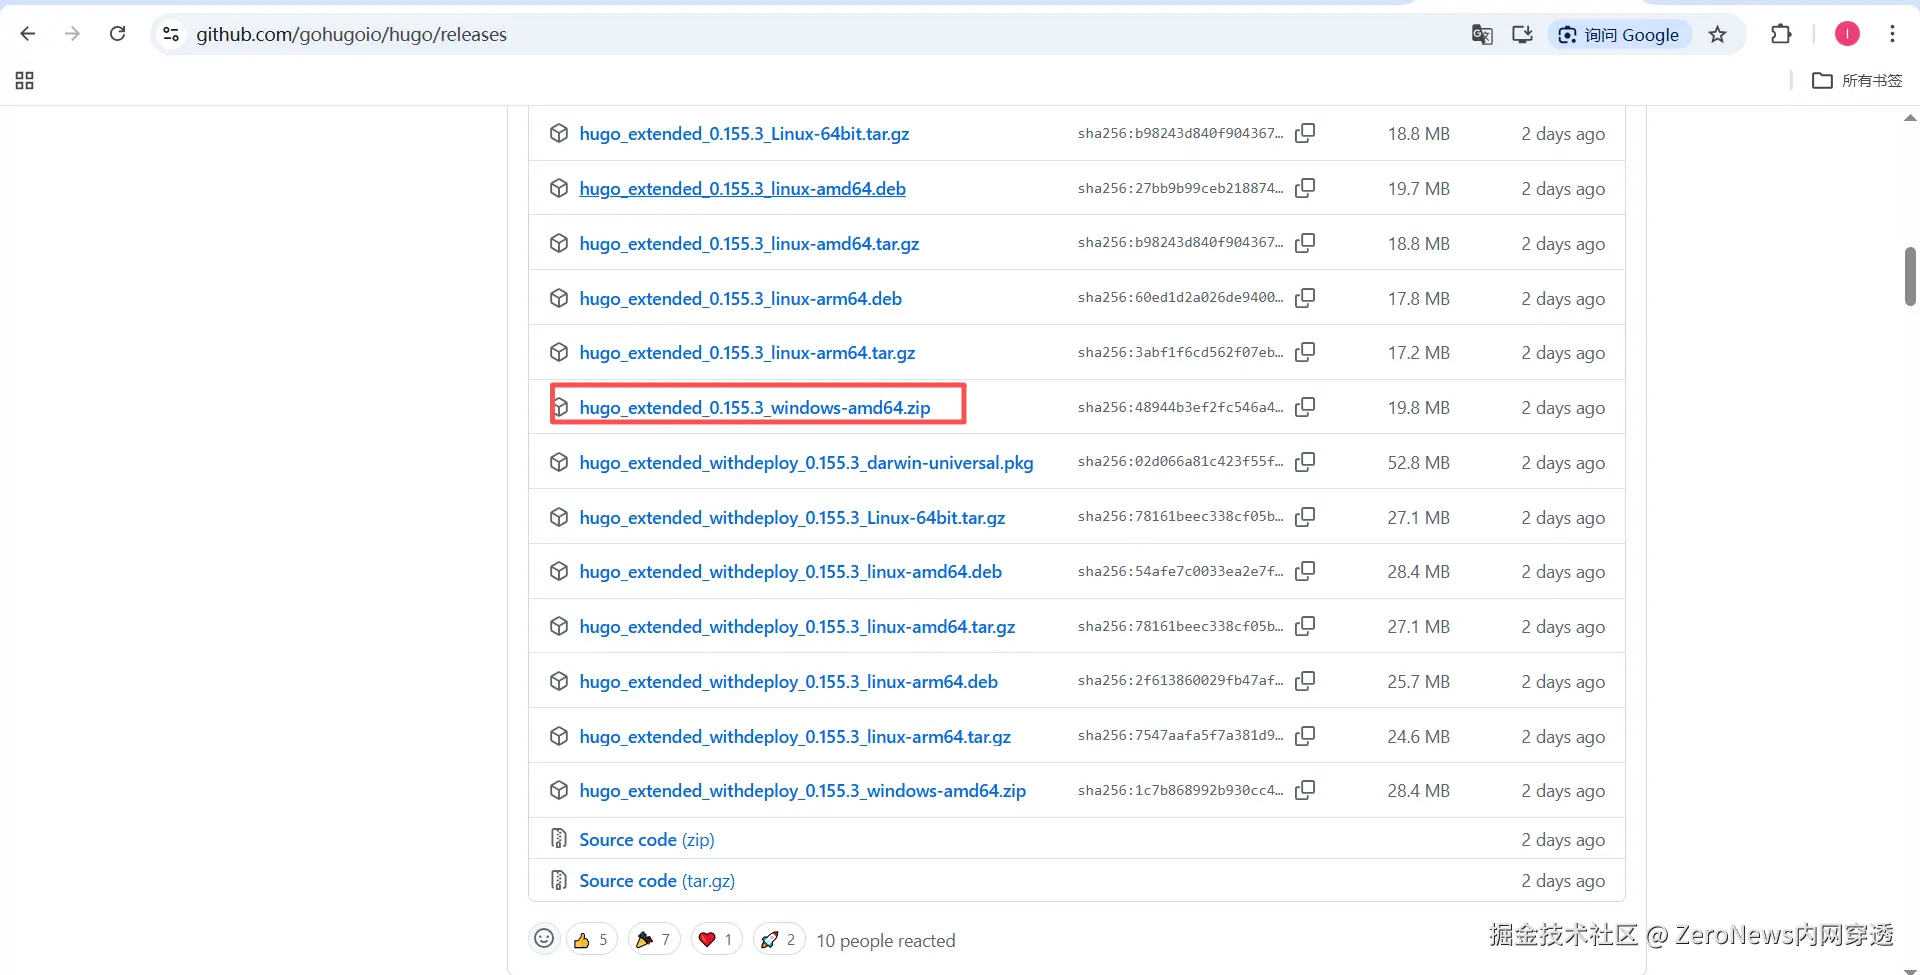Select hash text "sha256:02d066a81c423f55f…"

(1180, 462)
